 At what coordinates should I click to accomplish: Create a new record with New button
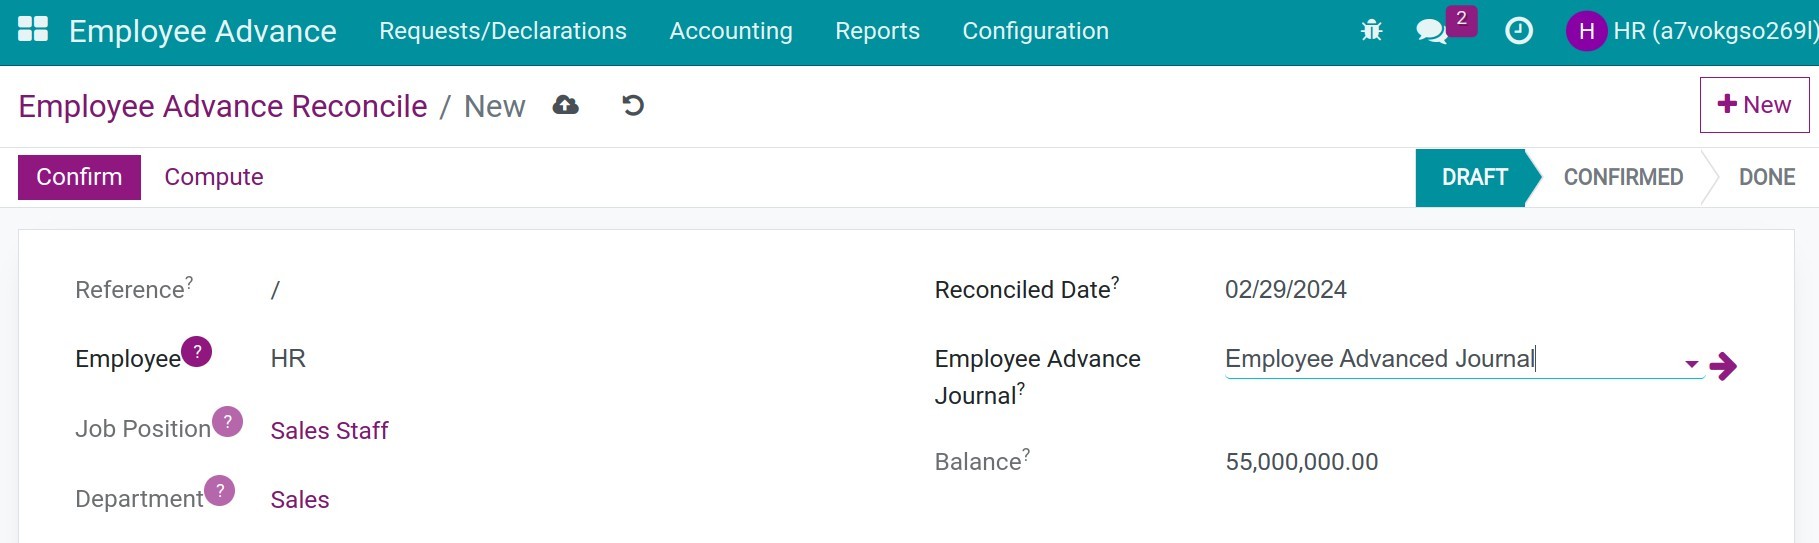1754,105
